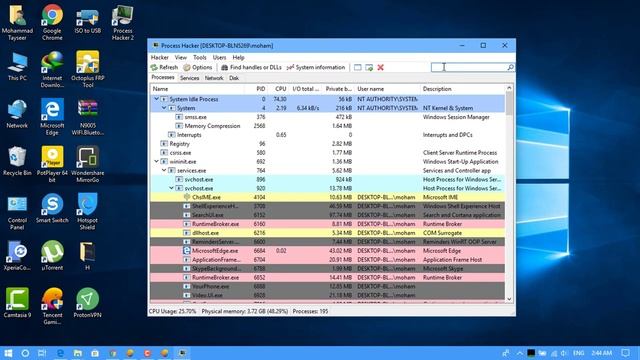
Task: Click the Refresh toolbar button
Action: tap(164, 67)
